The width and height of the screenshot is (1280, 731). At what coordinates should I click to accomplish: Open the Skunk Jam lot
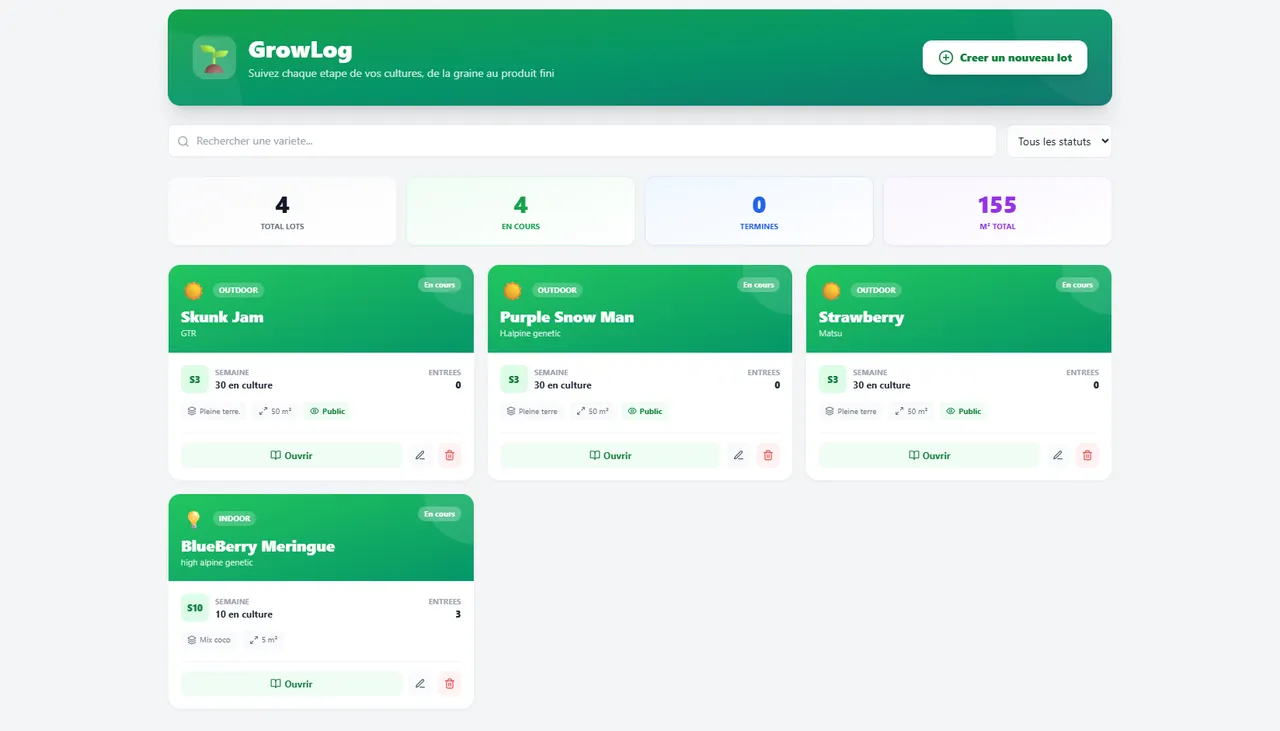pos(291,455)
